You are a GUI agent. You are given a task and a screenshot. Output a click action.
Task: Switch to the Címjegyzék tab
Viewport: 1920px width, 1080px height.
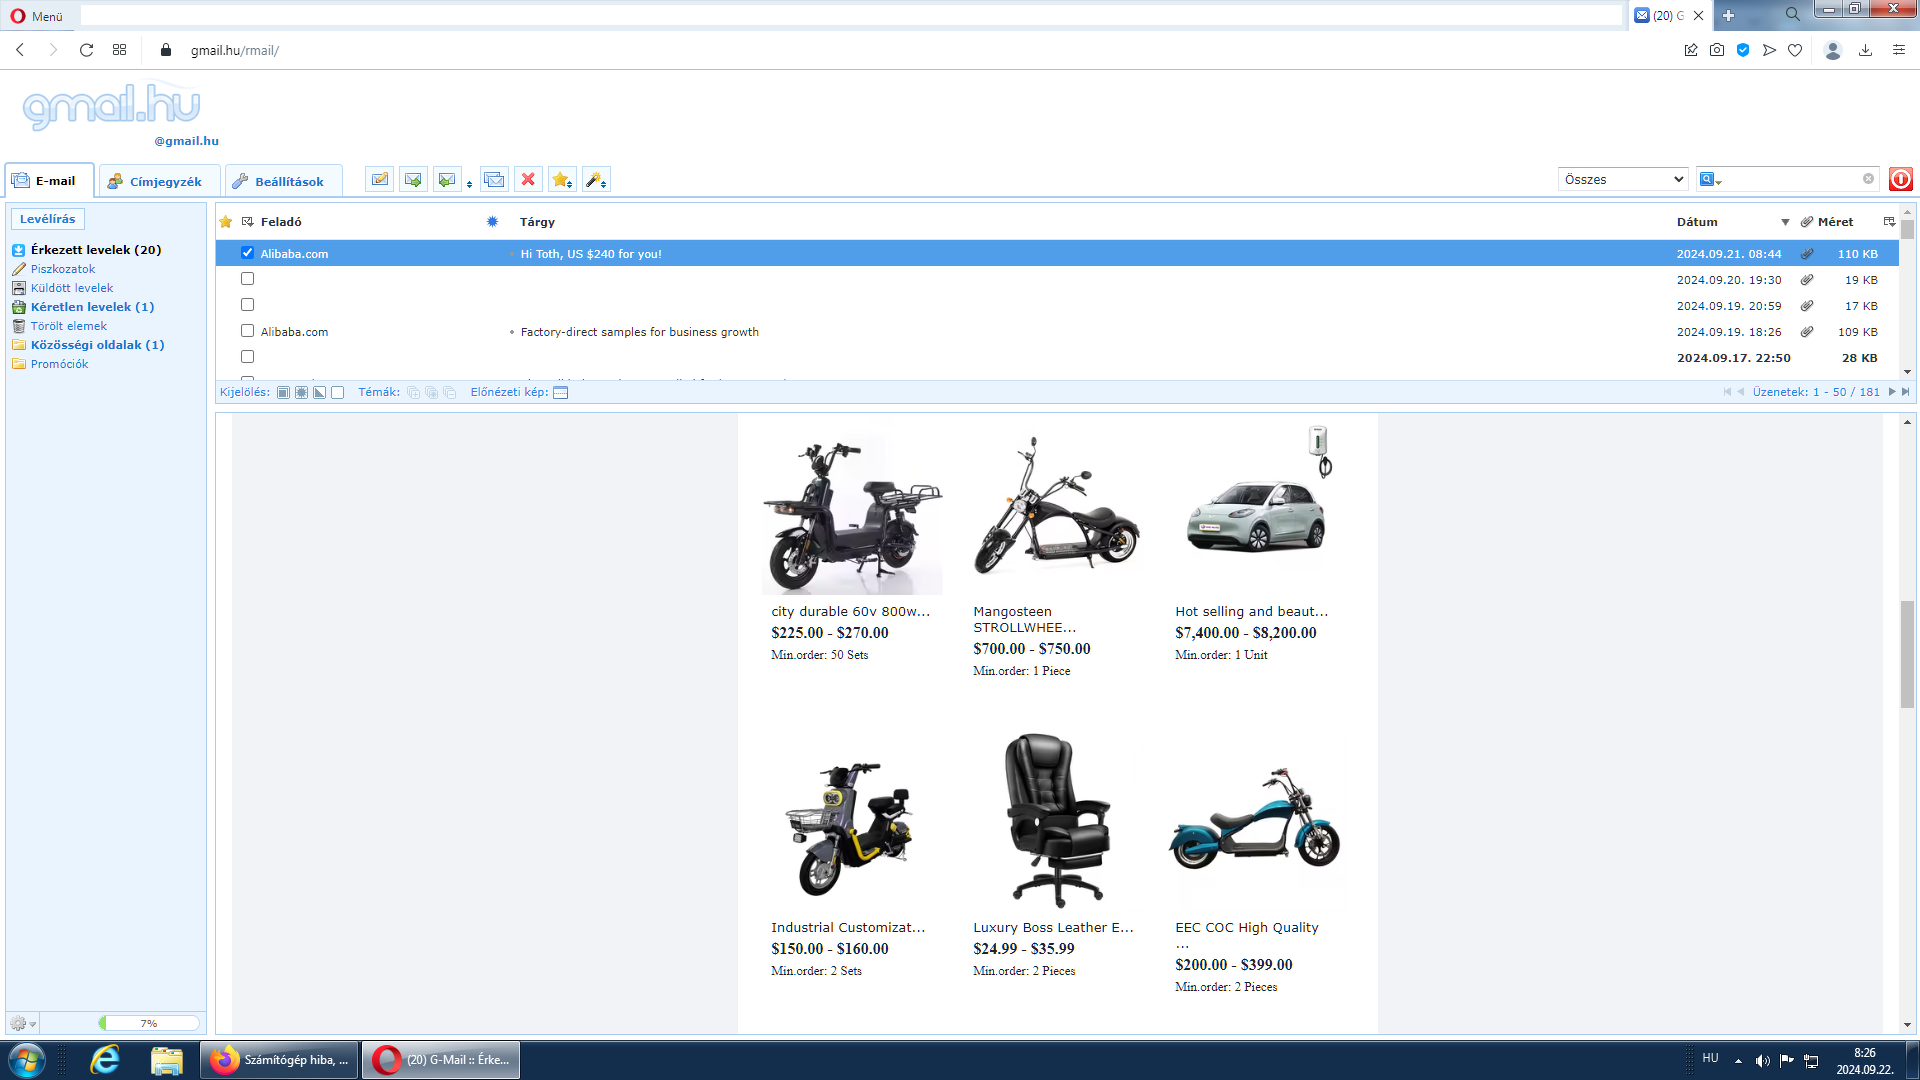[x=154, y=181]
